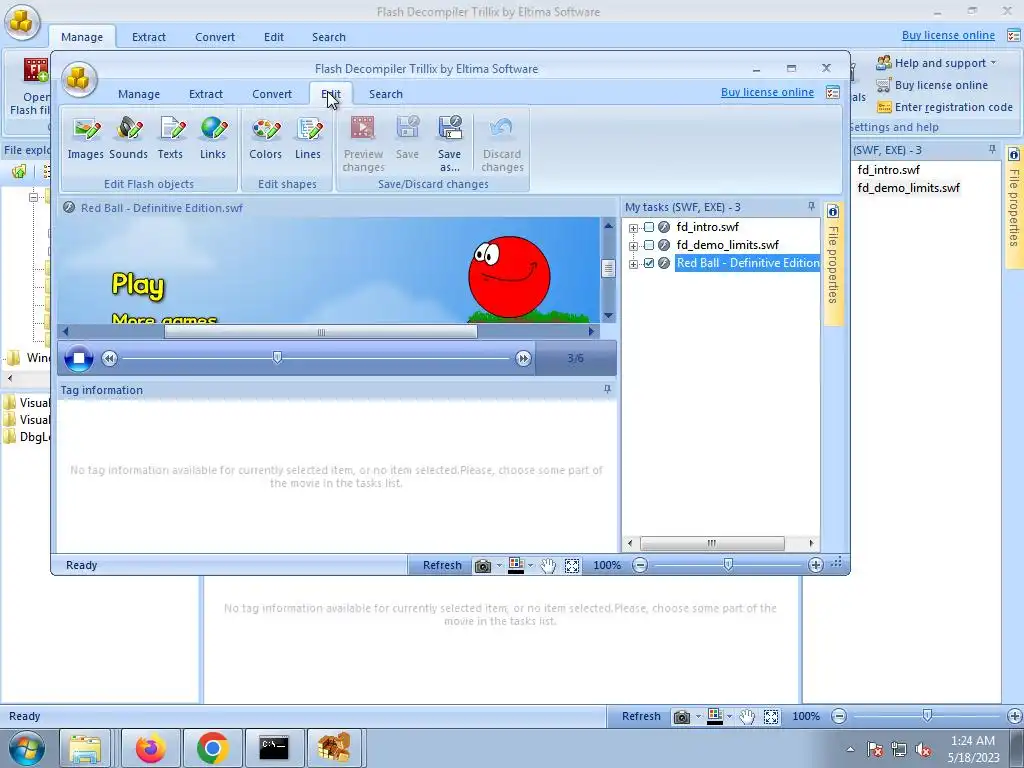1024x768 pixels.
Task: Expand the fd_intro.swf tree node
Action: [x=633, y=228]
